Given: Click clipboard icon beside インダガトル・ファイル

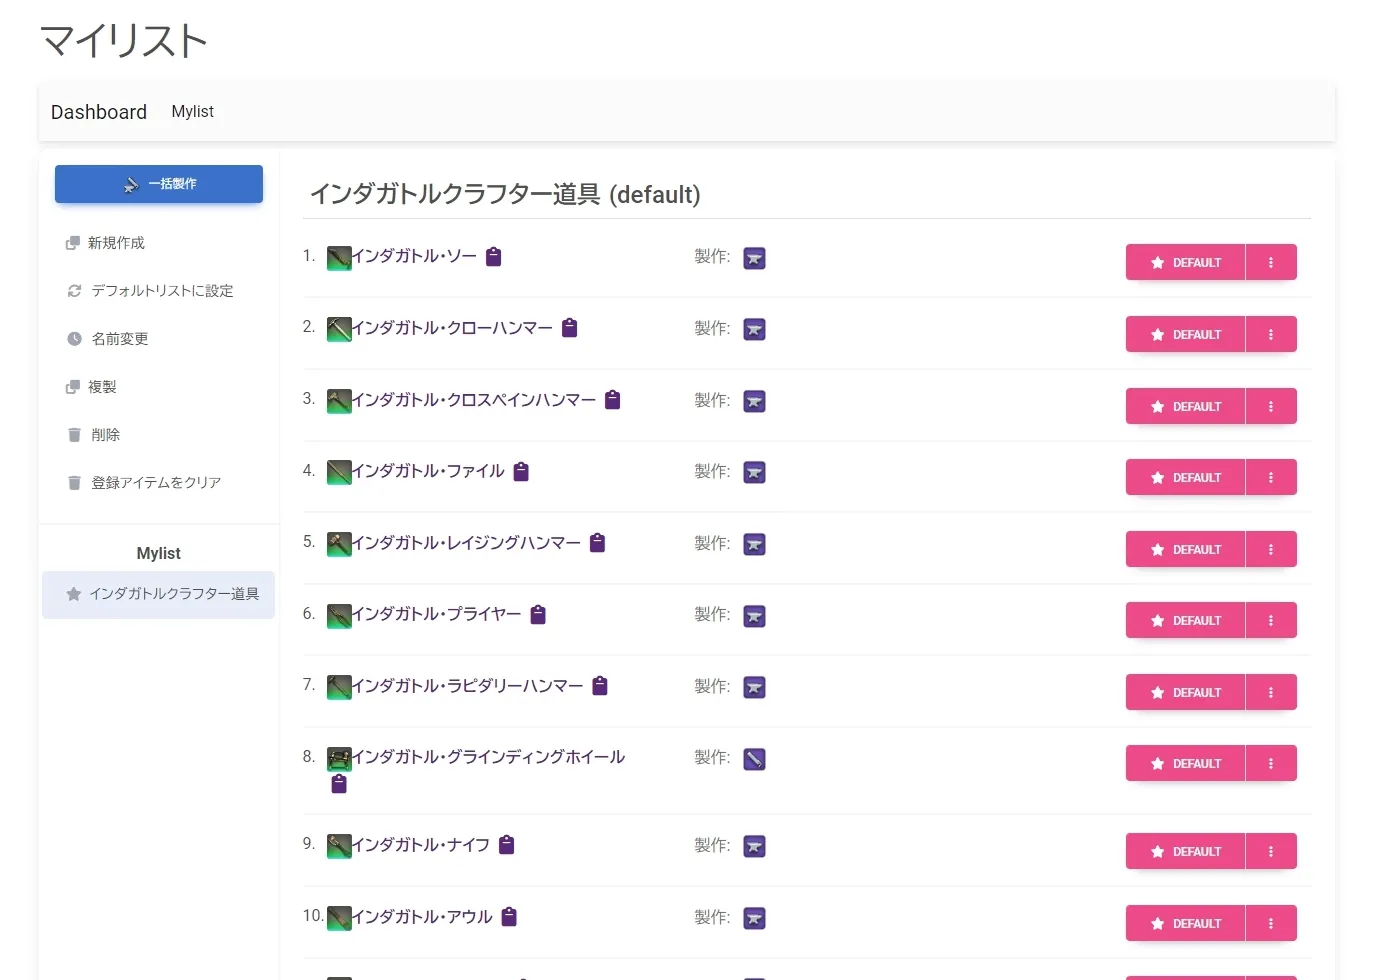Looking at the screenshot, I should [x=521, y=471].
